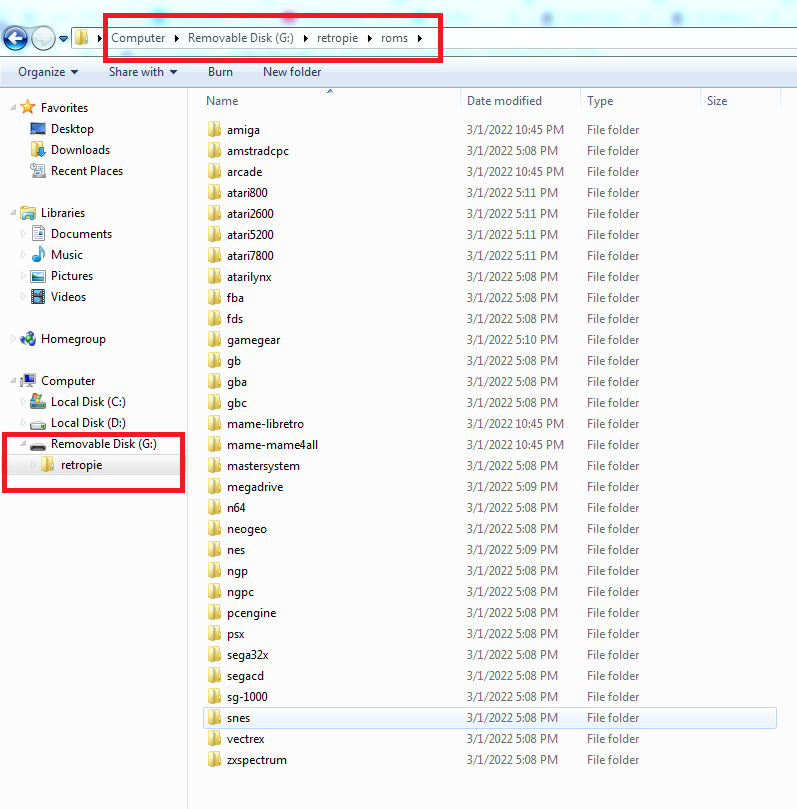This screenshot has height=809, width=797.
Task: Select the amstradcpc folder name
Action: (x=257, y=151)
